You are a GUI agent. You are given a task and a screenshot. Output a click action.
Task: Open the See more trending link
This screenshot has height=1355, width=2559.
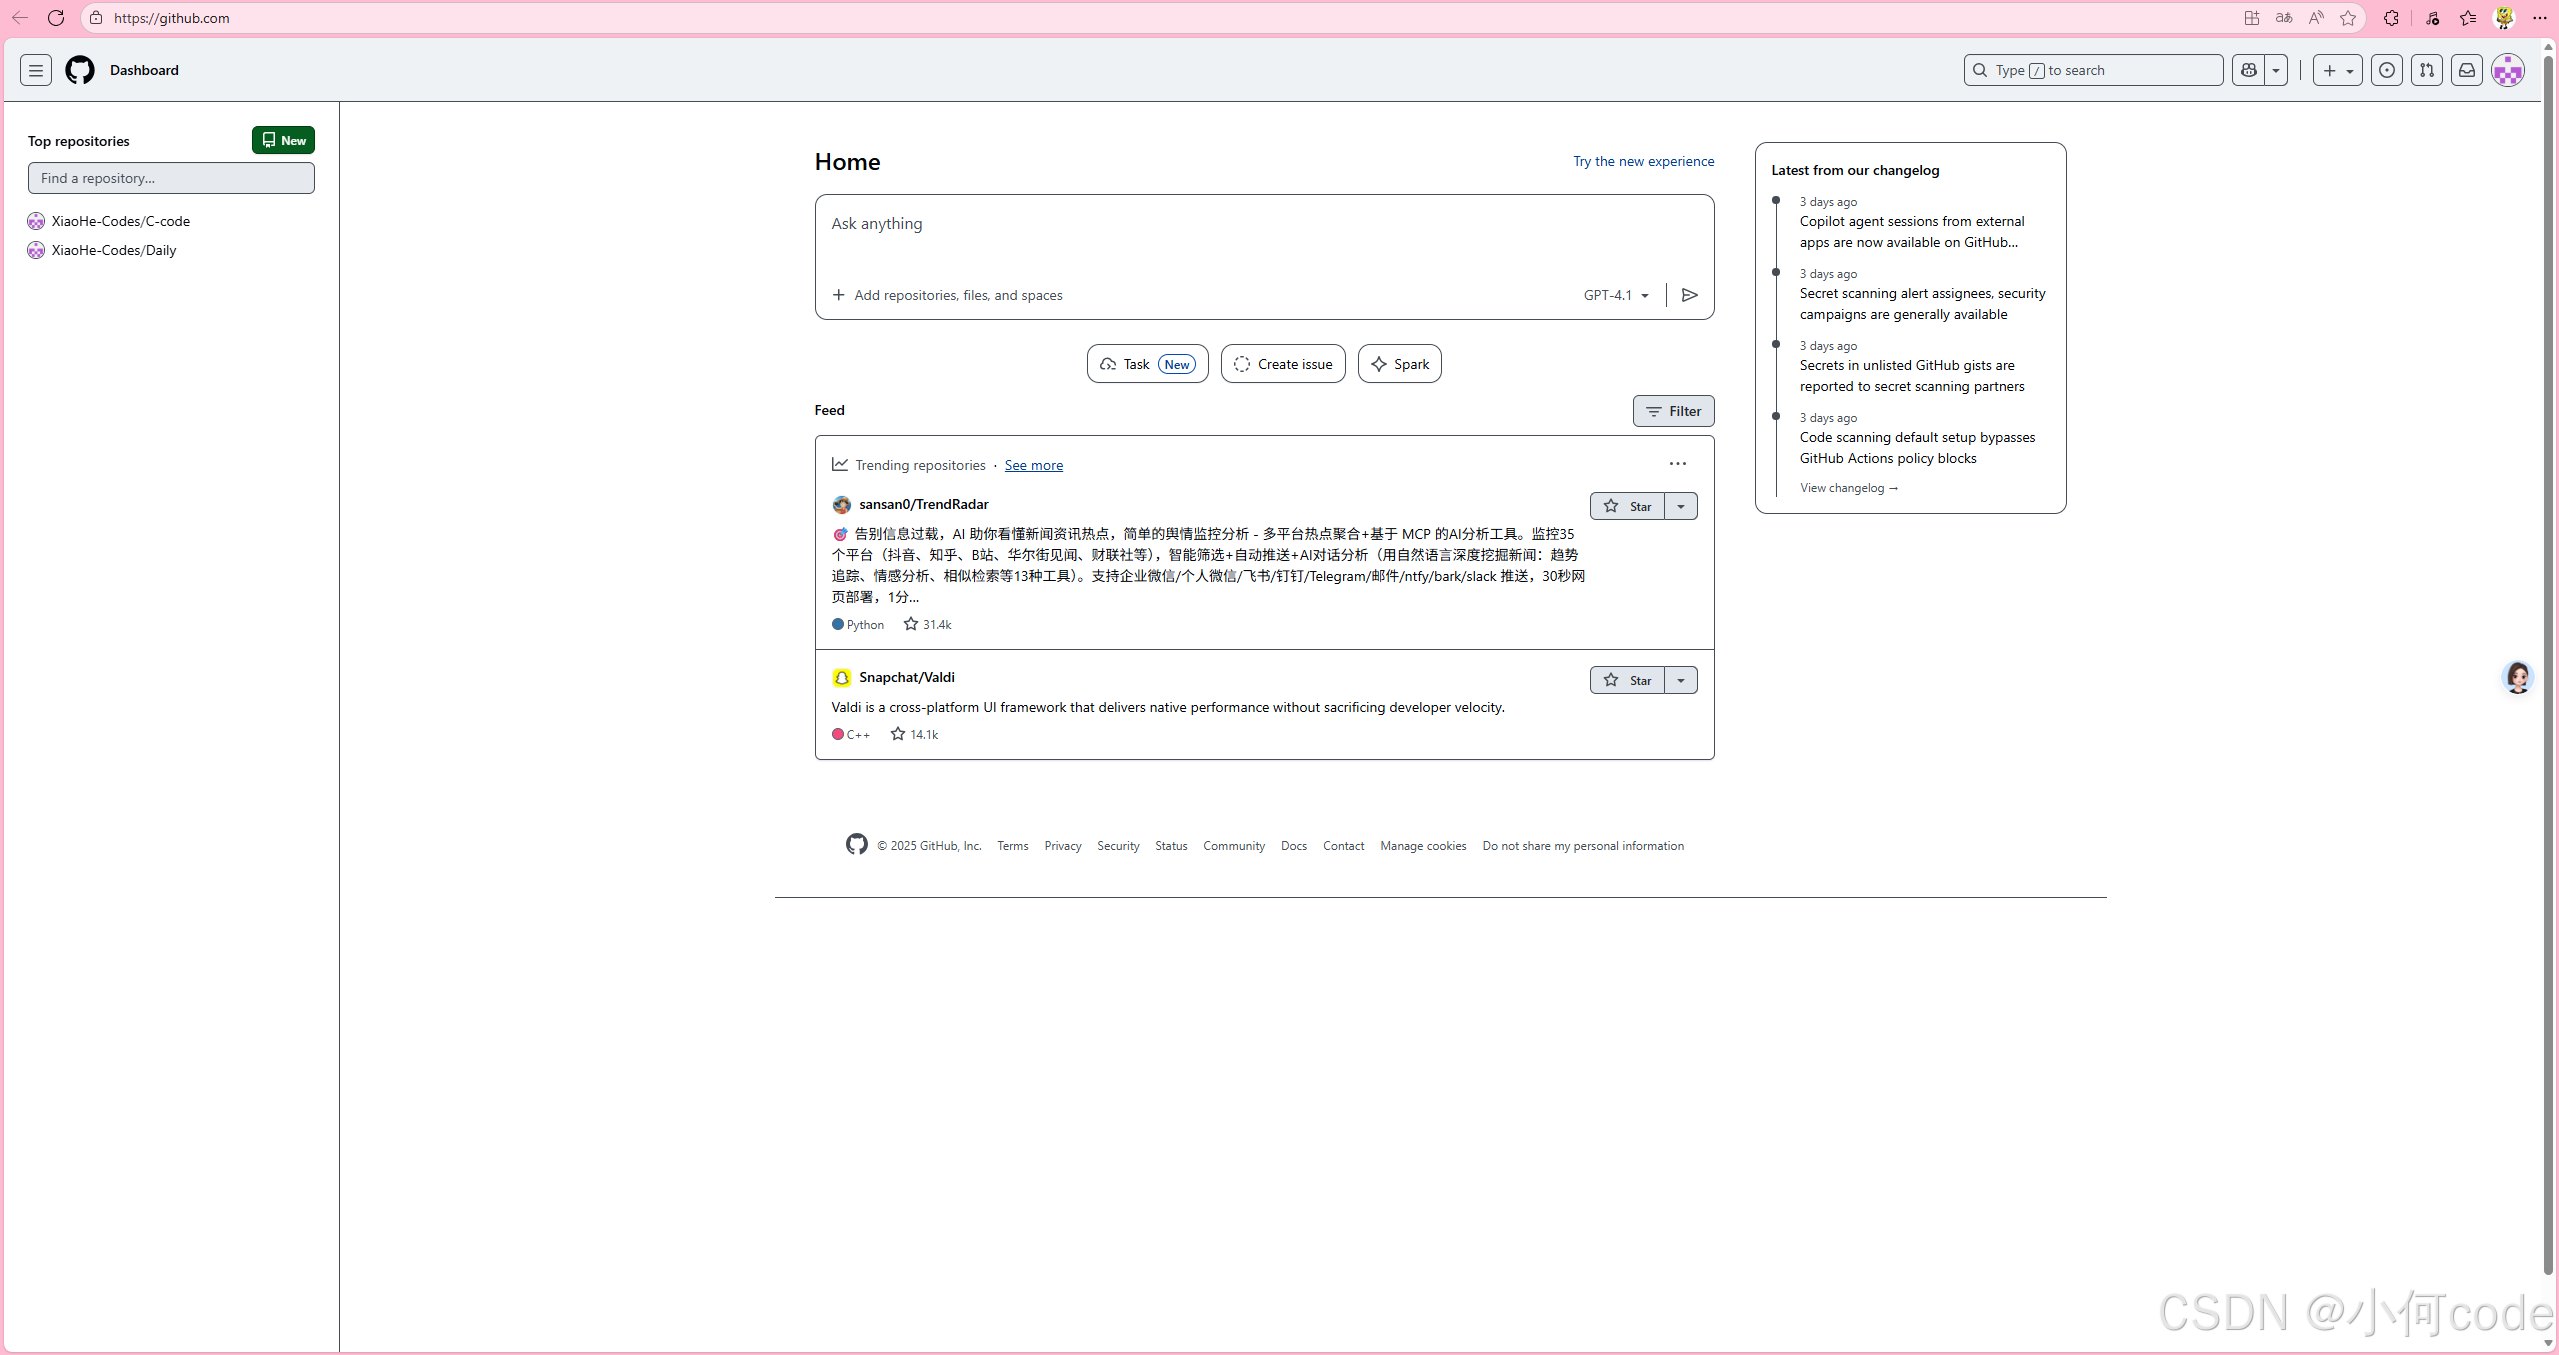tap(1034, 465)
